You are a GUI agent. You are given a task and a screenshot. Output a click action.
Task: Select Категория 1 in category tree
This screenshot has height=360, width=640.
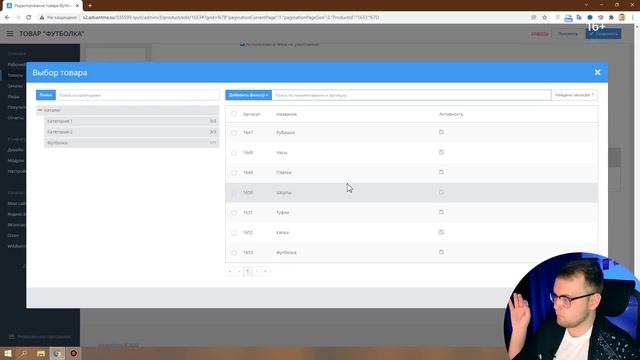click(131, 121)
